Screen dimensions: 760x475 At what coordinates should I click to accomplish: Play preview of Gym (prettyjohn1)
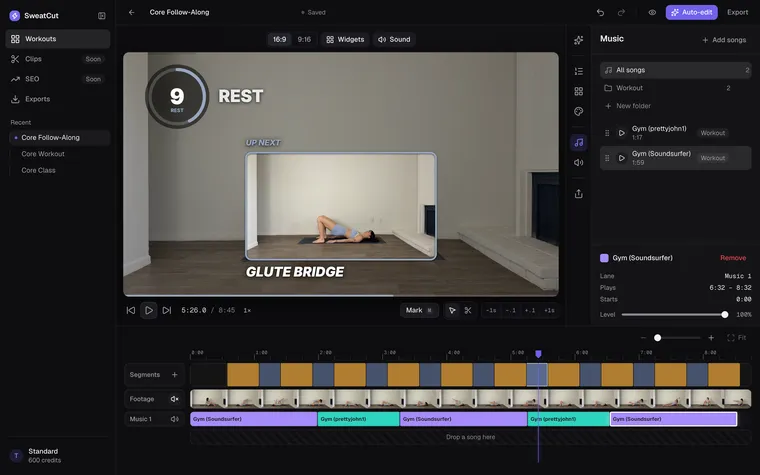click(621, 133)
